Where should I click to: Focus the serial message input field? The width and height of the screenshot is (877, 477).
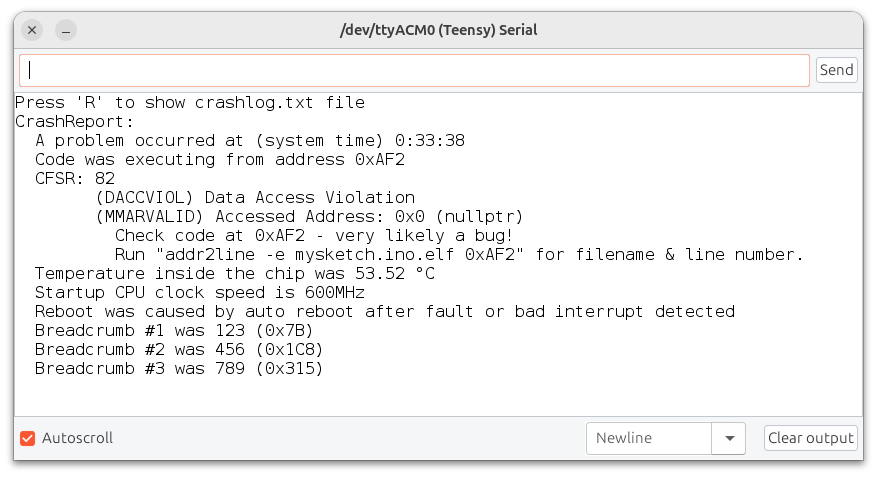tap(414, 70)
